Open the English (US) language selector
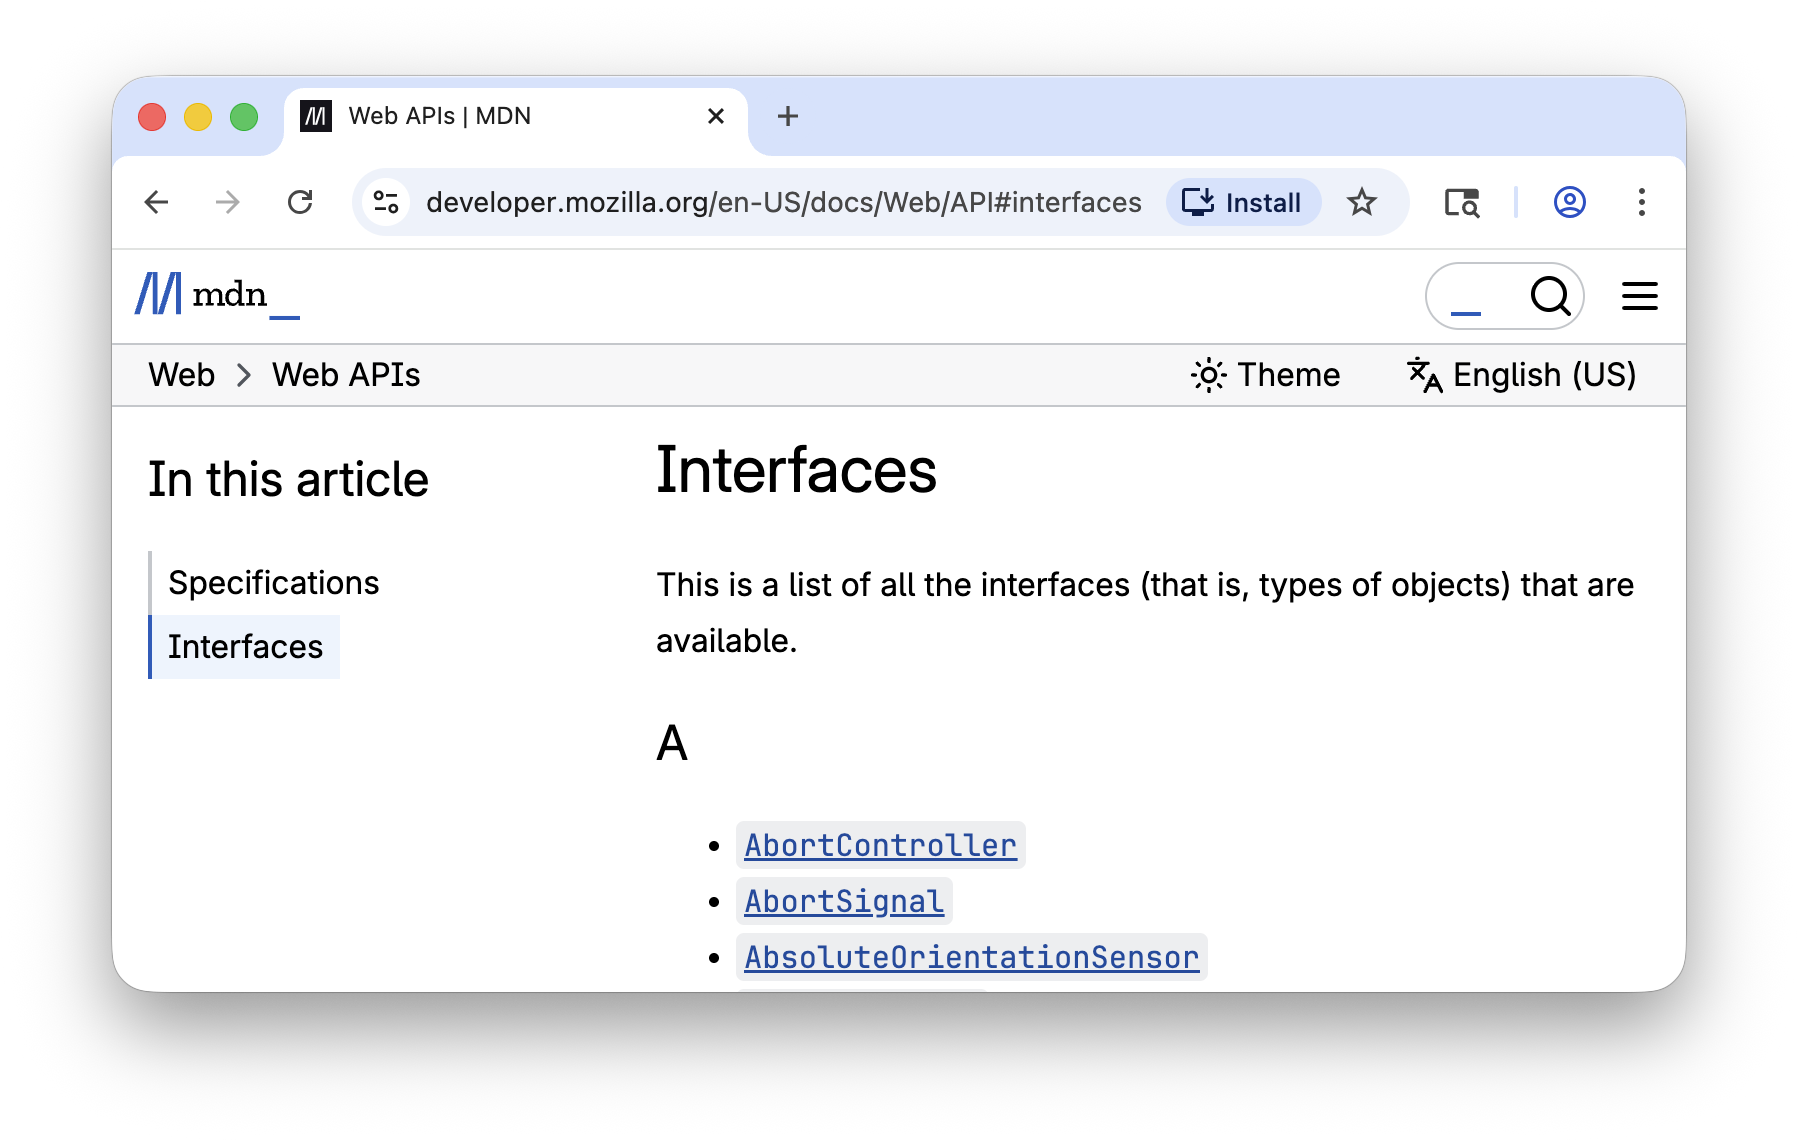This screenshot has width=1798, height=1140. 1522,375
